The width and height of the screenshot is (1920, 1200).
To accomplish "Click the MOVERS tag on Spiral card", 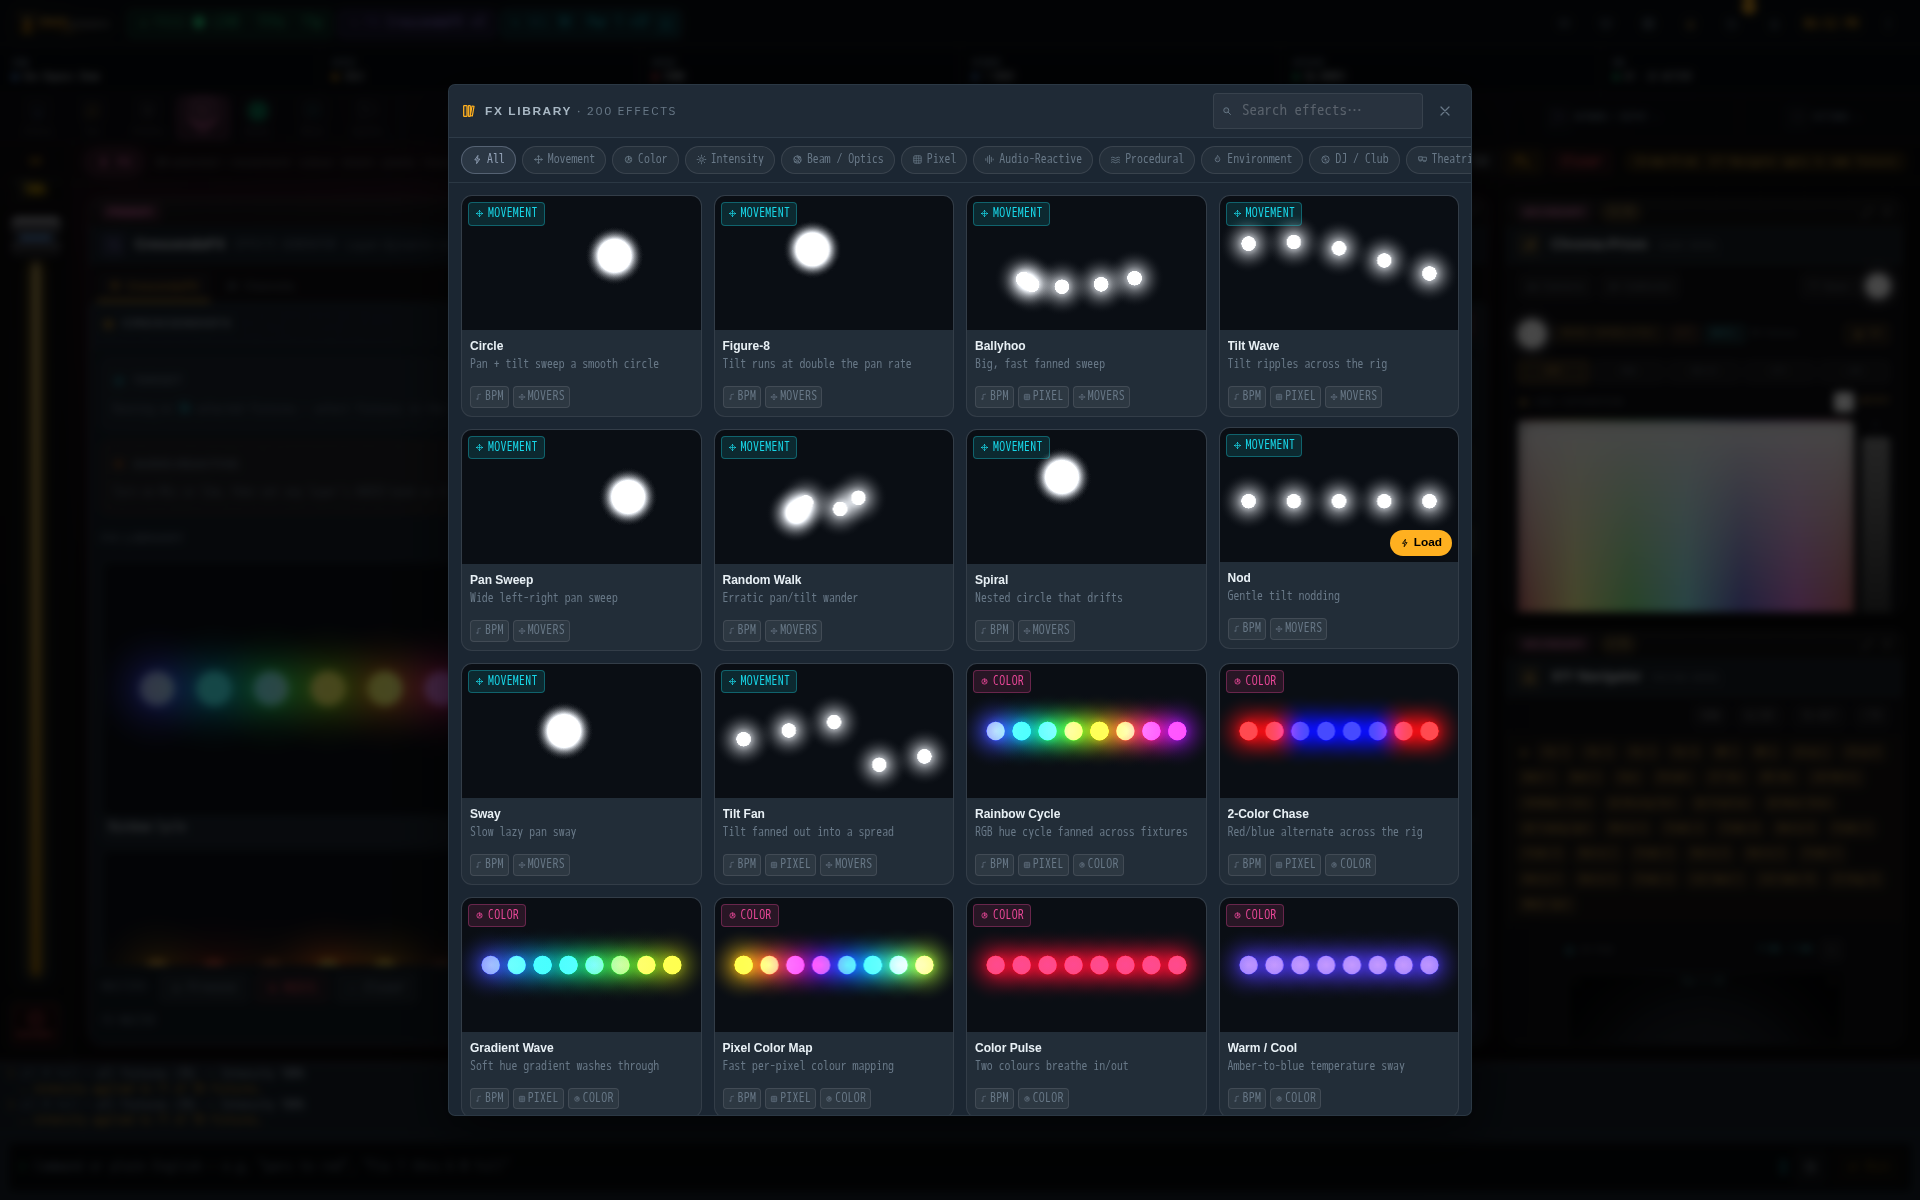I will tap(1046, 631).
